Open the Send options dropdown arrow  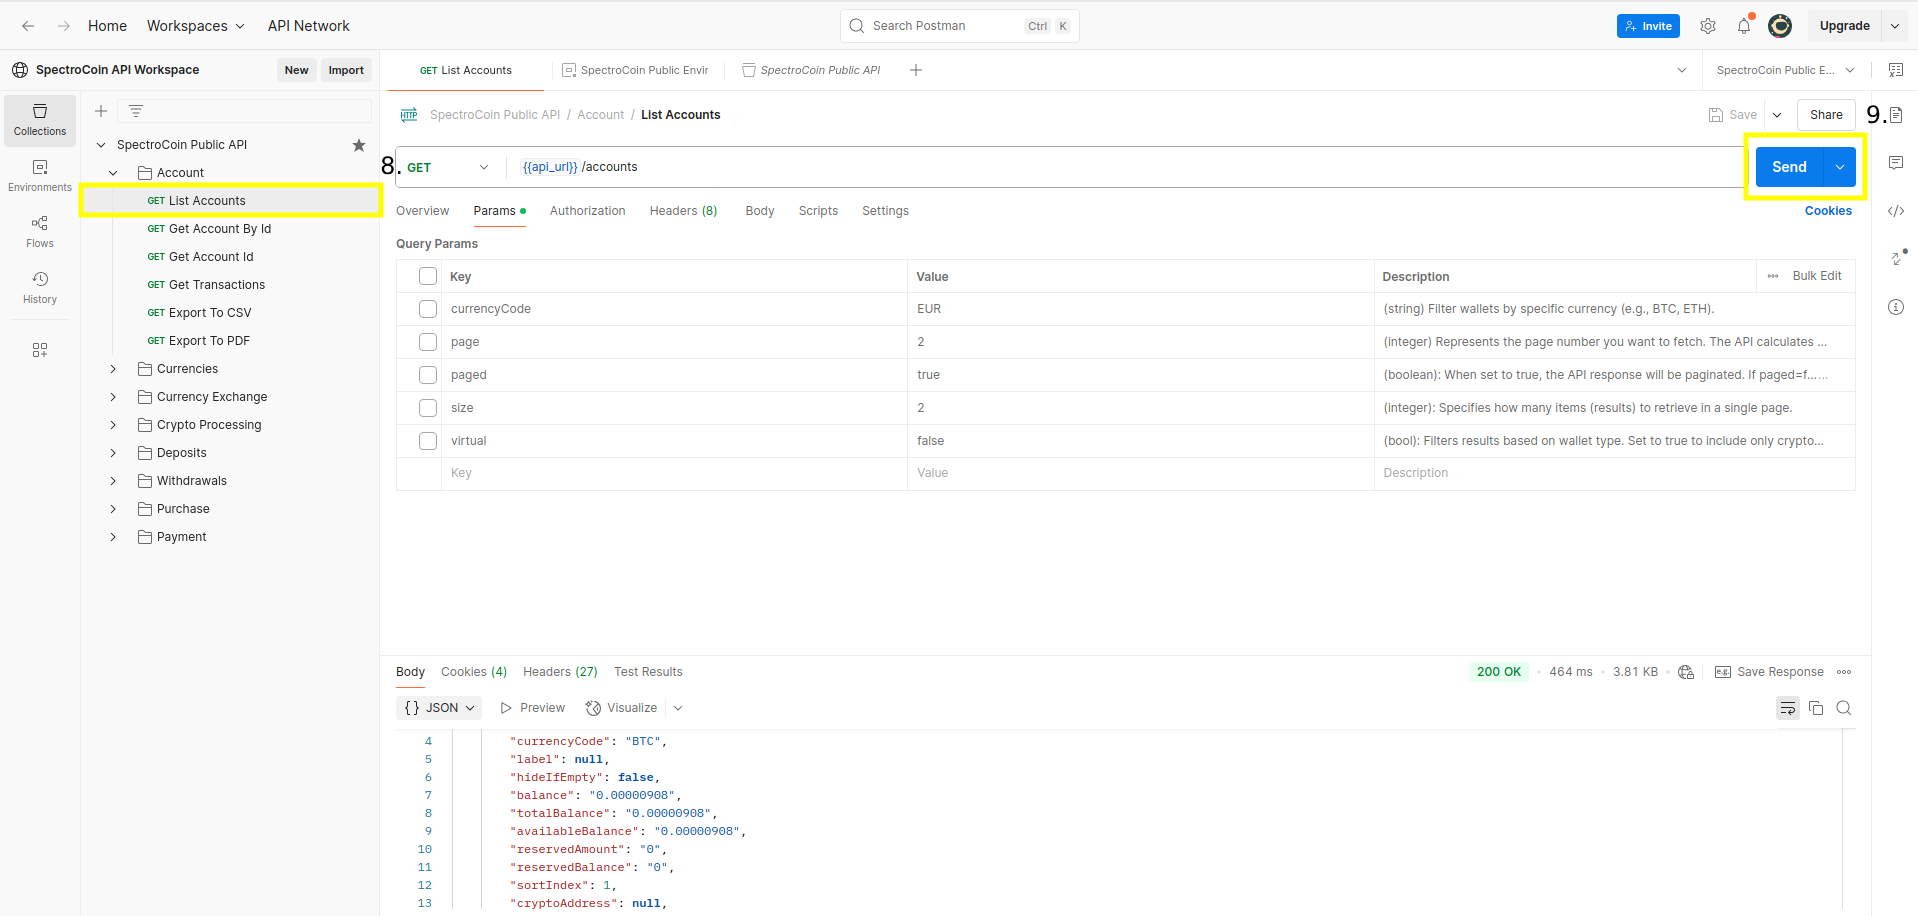point(1840,167)
